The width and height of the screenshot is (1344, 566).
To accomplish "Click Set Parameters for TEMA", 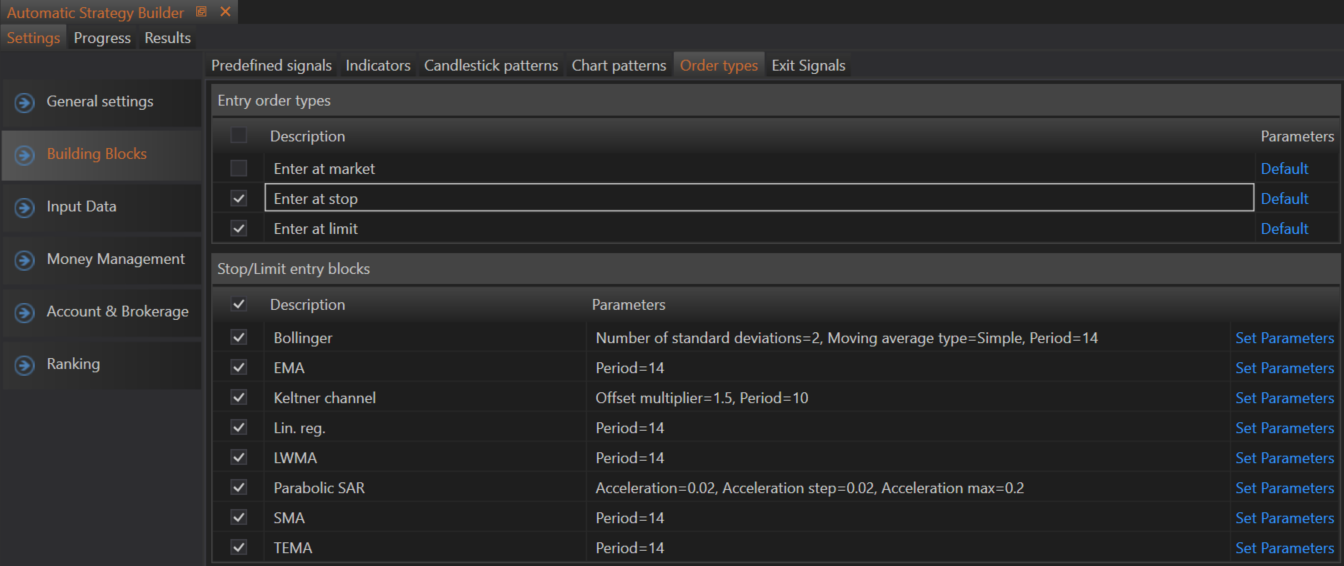I will [x=1284, y=548].
